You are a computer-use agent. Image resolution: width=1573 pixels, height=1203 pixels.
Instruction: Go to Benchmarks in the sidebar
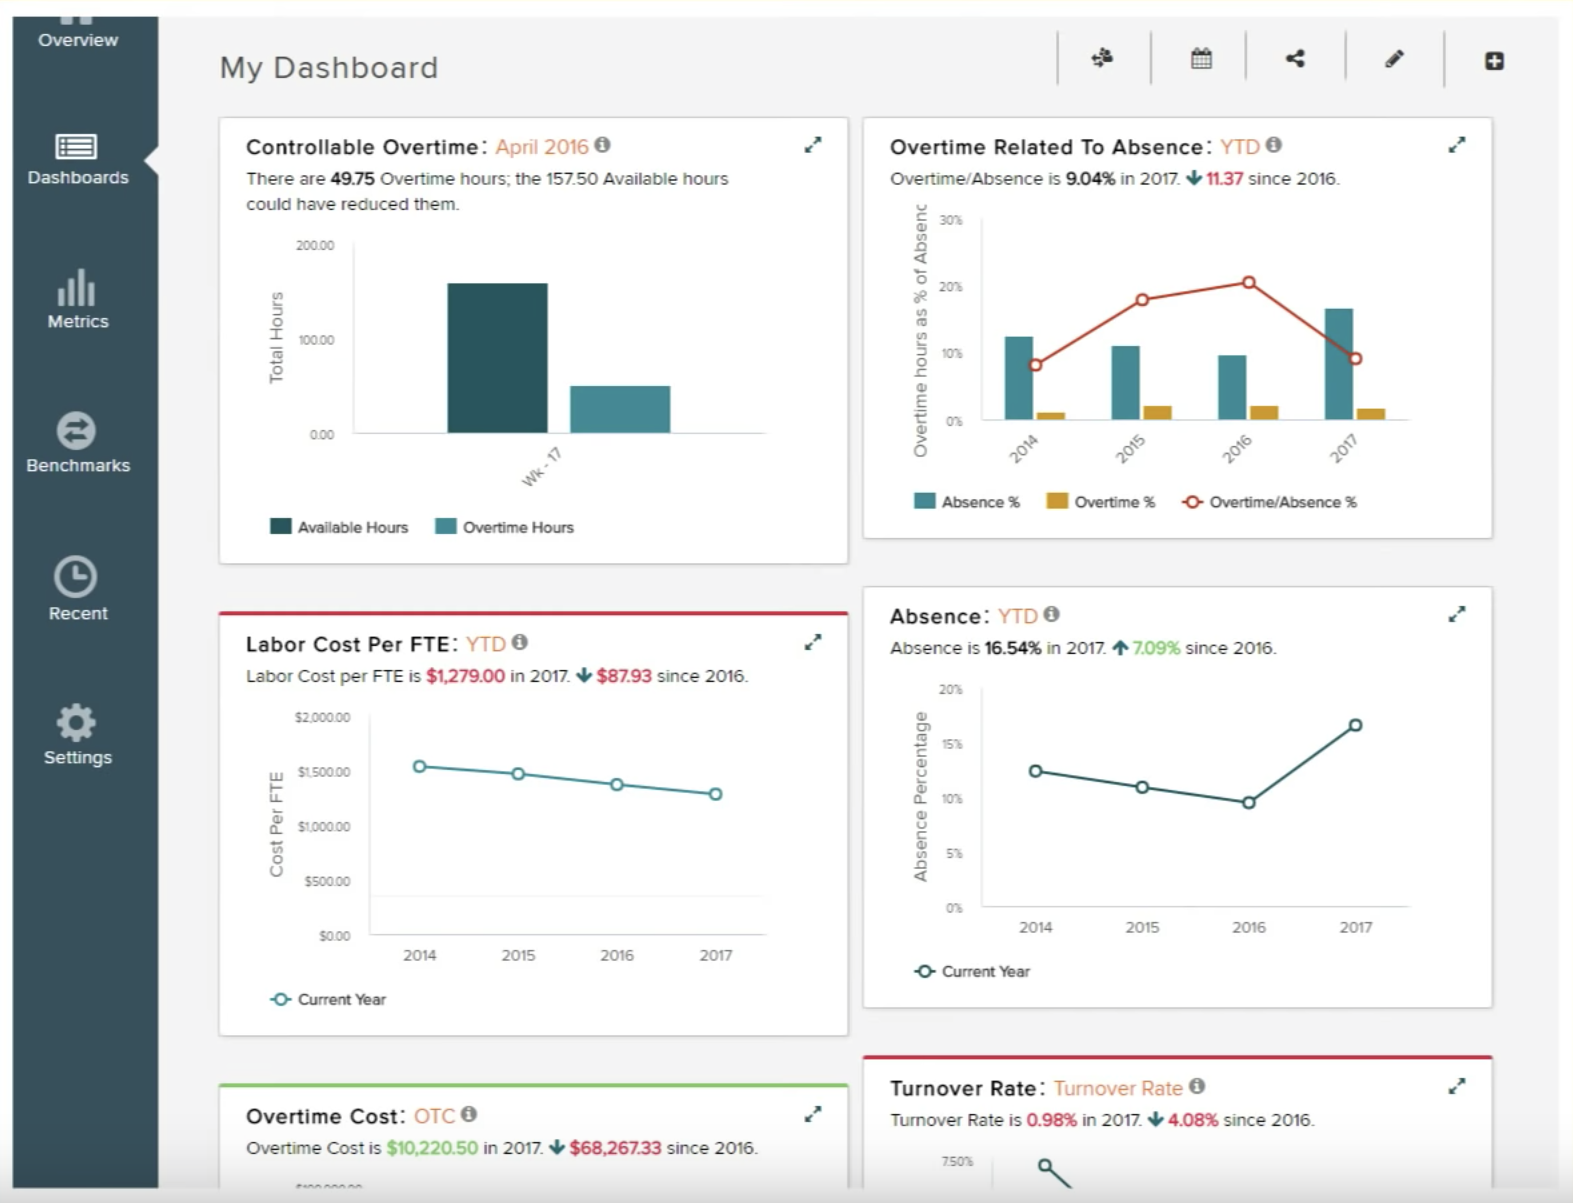coord(77,443)
